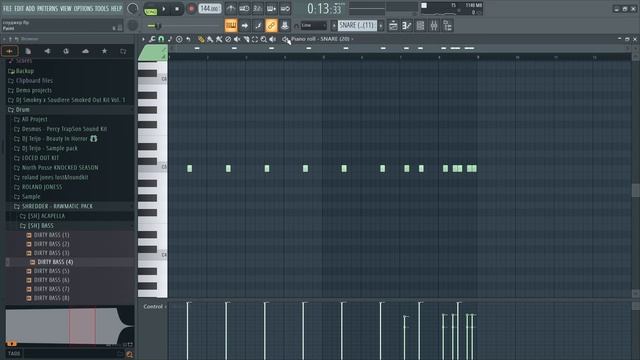The height and width of the screenshot is (360, 640).
Task: Open the Piano roll view button
Action: coord(407,26)
